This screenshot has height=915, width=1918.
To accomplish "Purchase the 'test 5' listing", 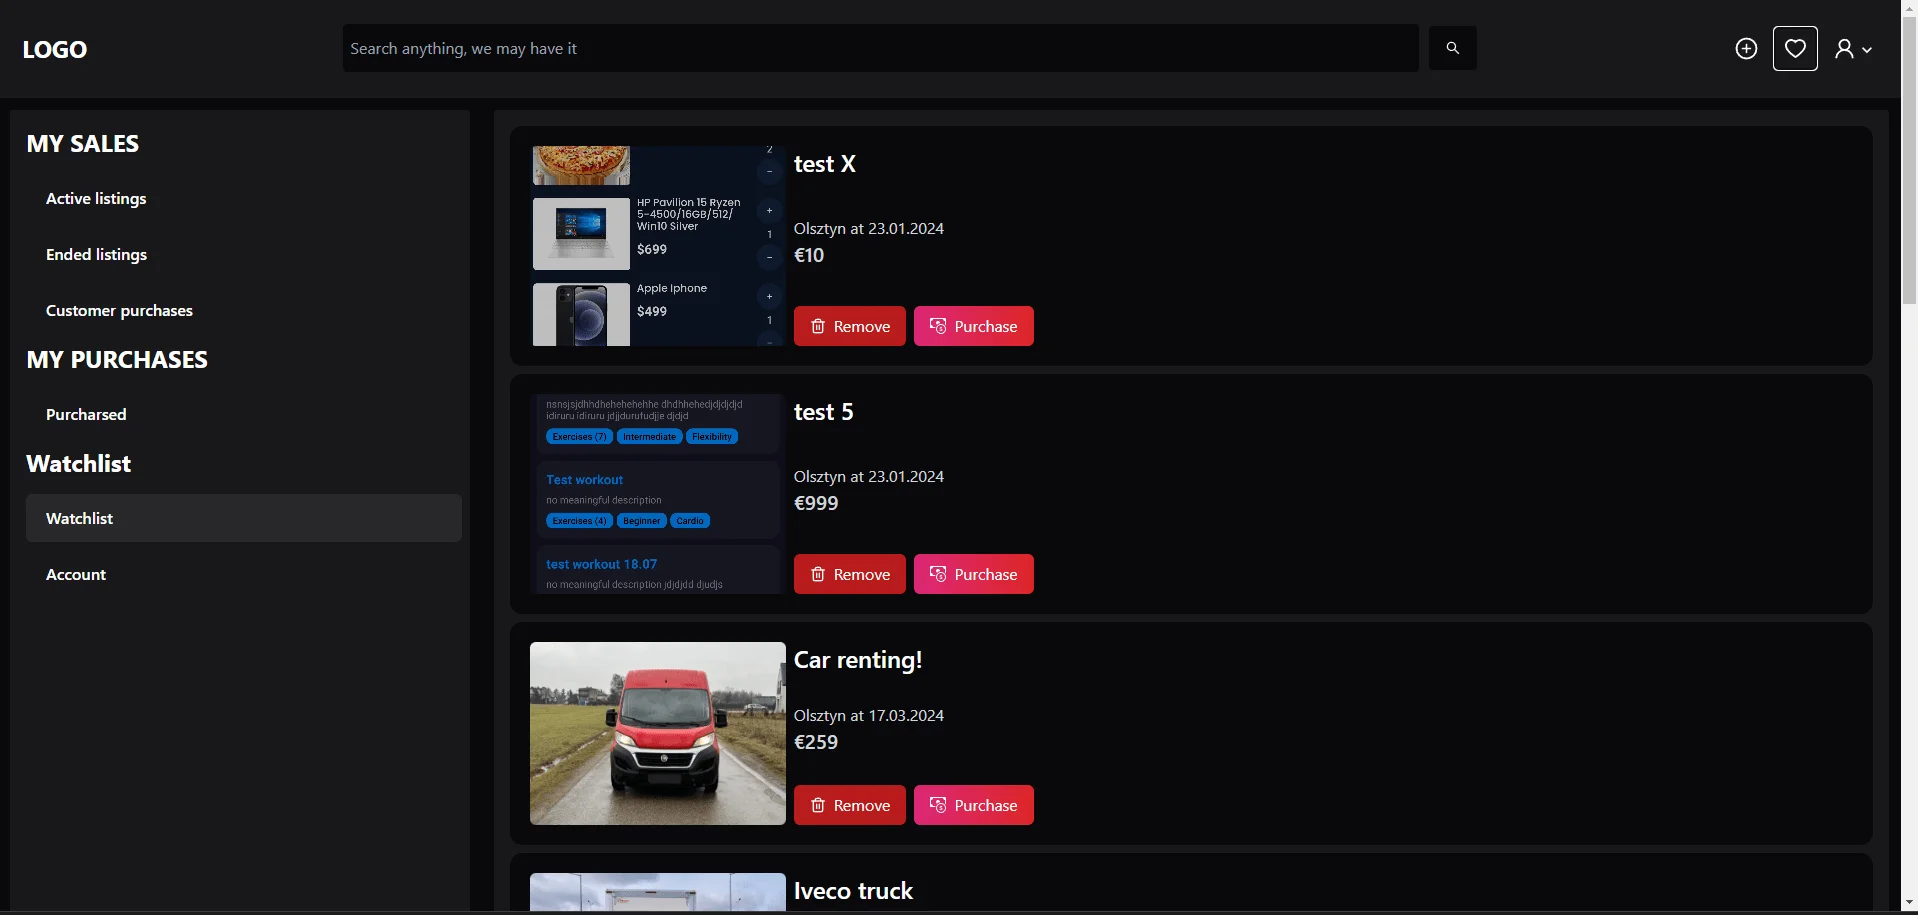I will (x=973, y=574).
